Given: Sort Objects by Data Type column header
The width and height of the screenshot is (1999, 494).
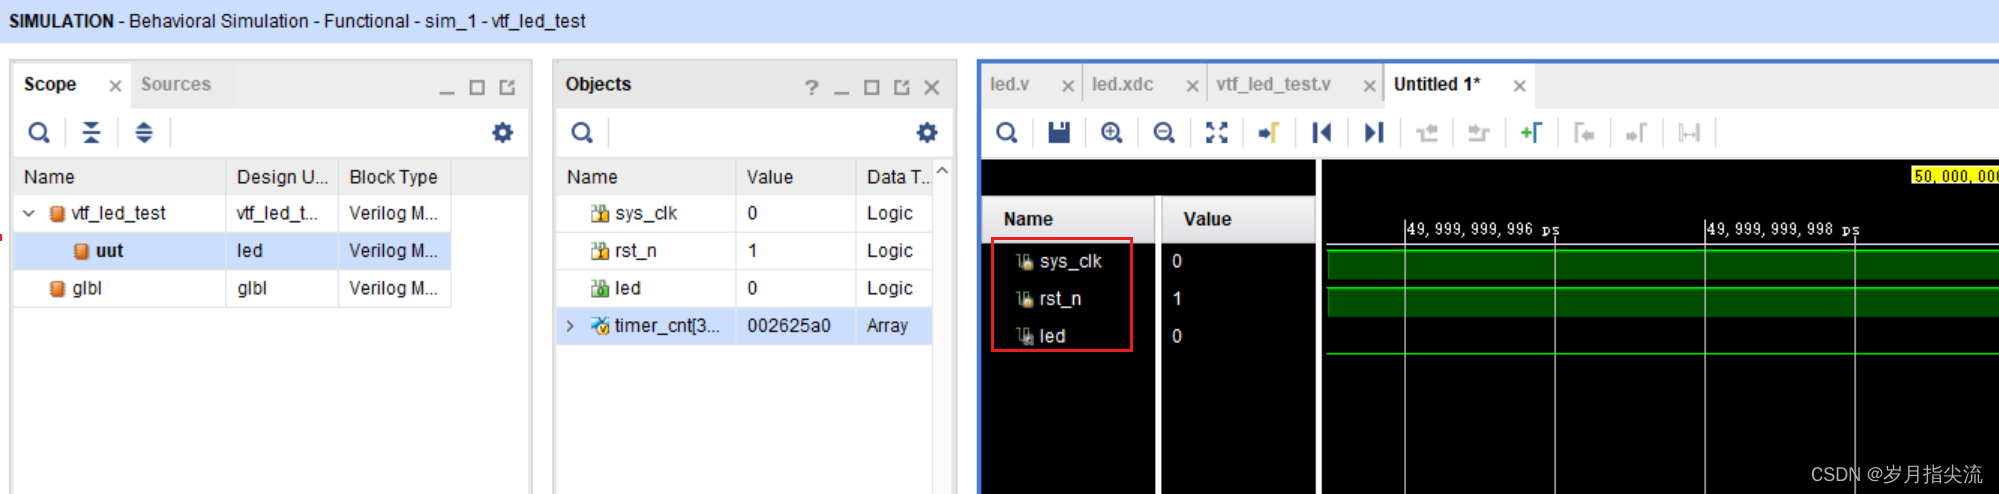Looking at the screenshot, I should [x=895, y=177].
